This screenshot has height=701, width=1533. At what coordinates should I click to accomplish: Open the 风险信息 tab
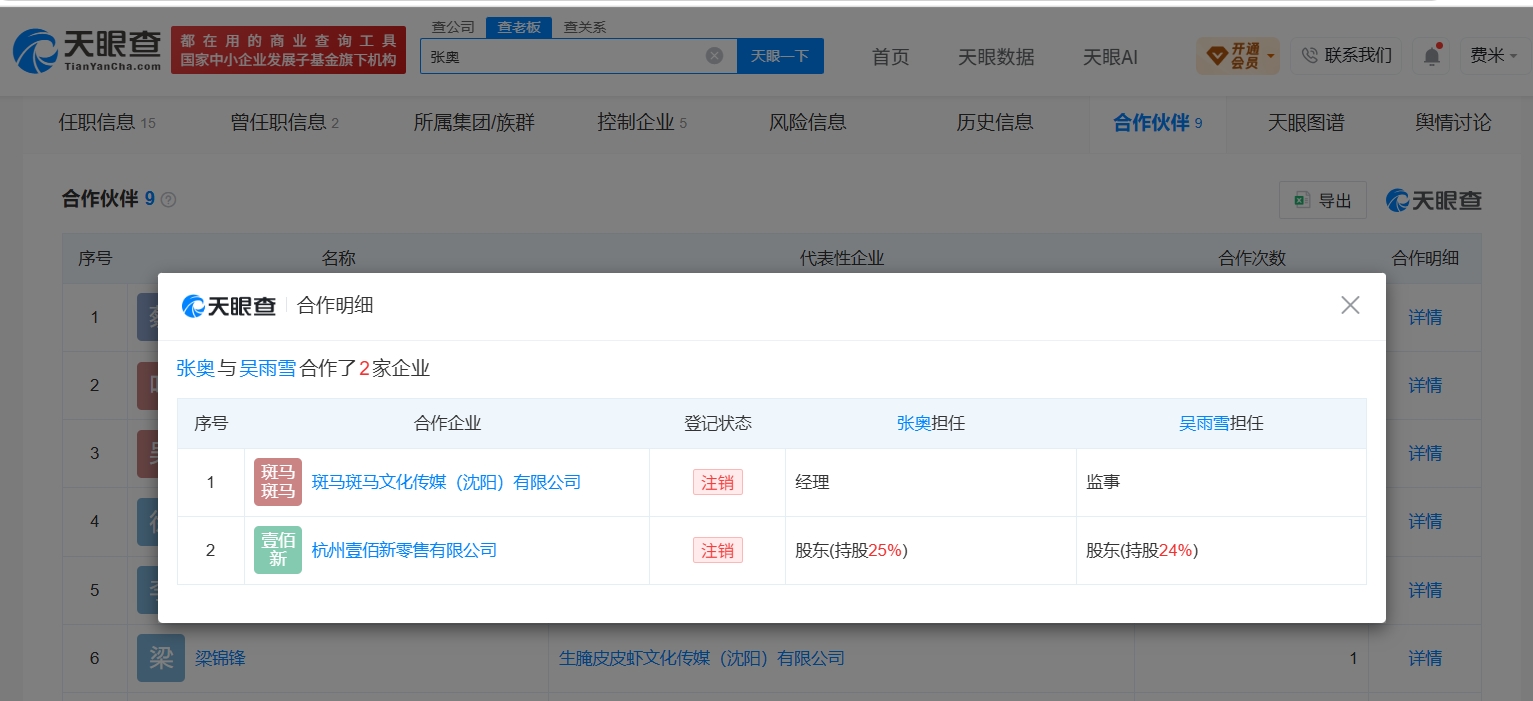pos(808,123)
